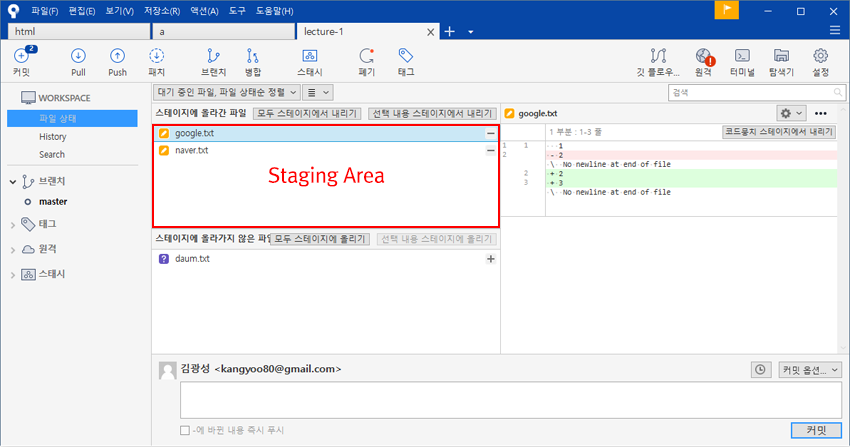
Task: Click the Pull toolbar icon
Action: click(78, 61)
